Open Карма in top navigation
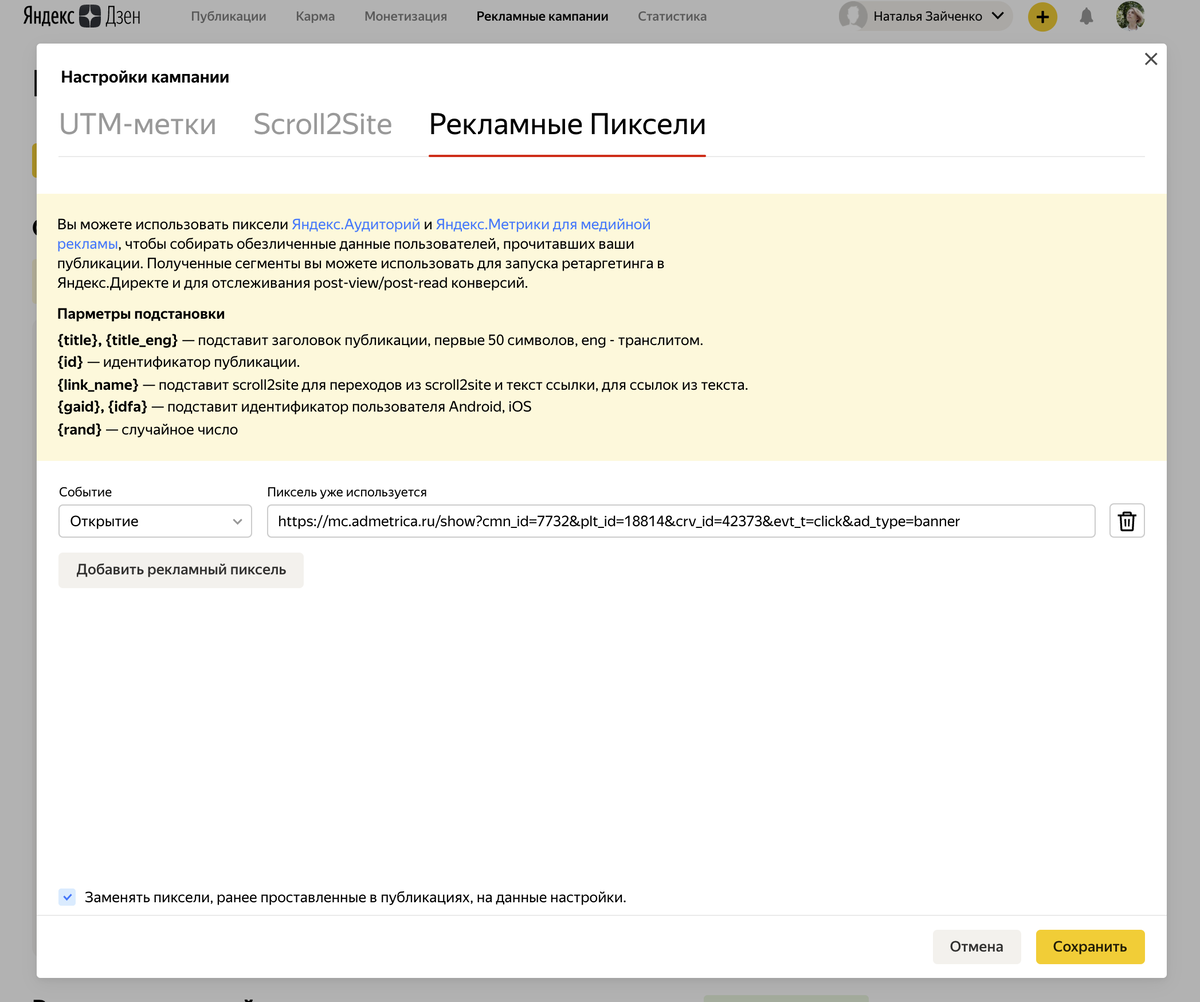 coord(316,16)
